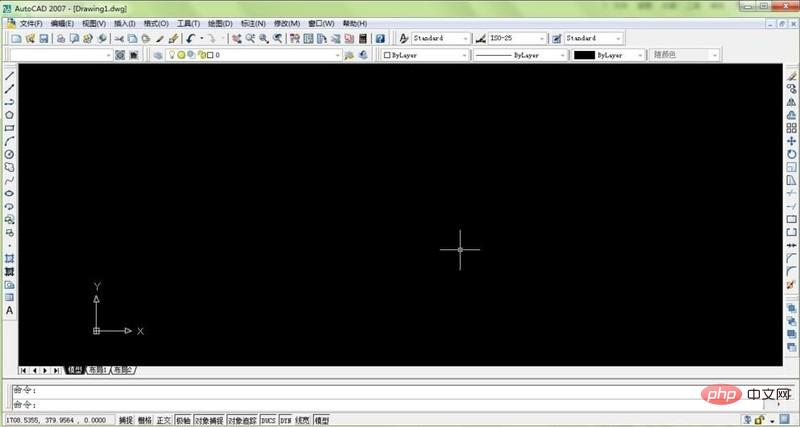Select the Array tool
This screenshot has height=427, width=800.
(x=791, y=128)
